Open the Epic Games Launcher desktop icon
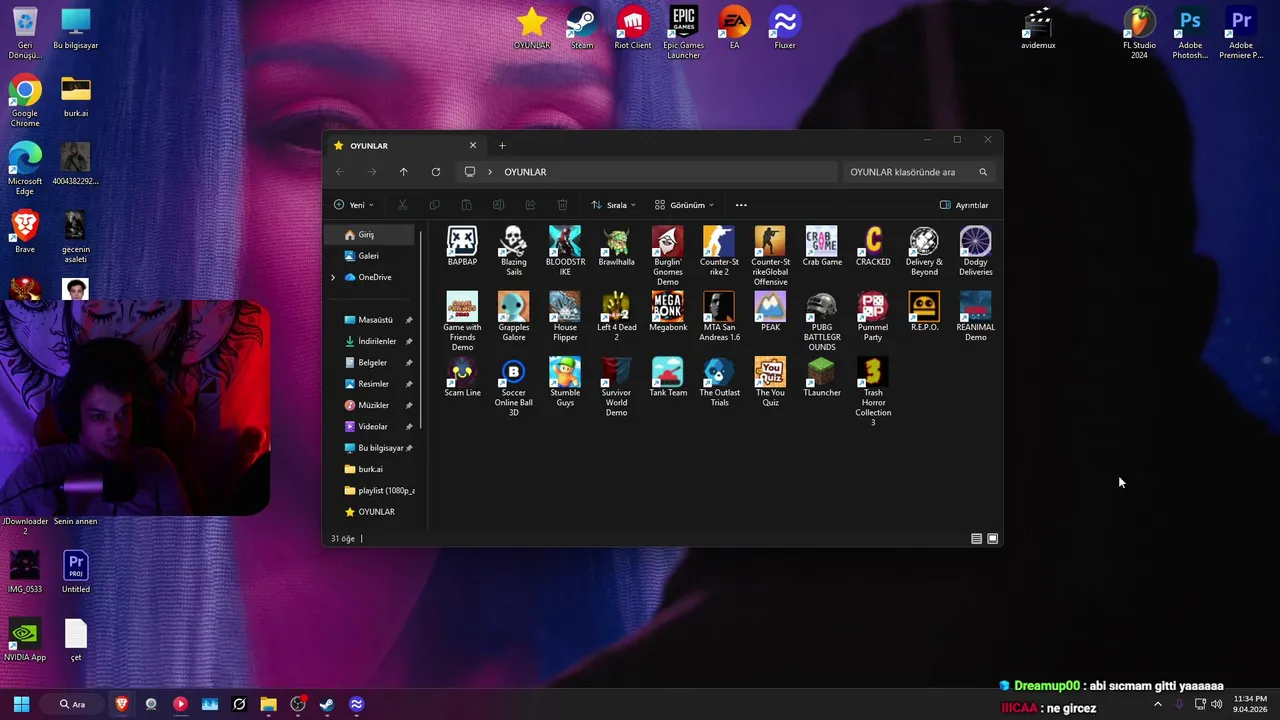 (x=684, y=32)
